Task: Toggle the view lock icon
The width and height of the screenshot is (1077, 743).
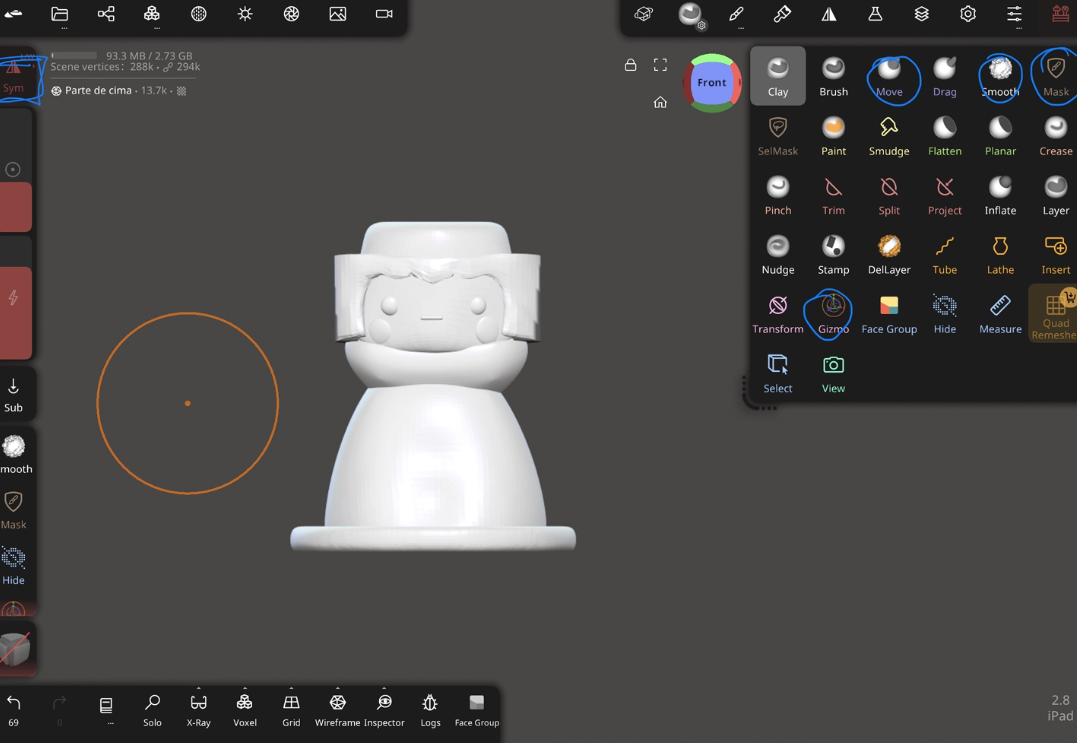Action: coord(630,65)
